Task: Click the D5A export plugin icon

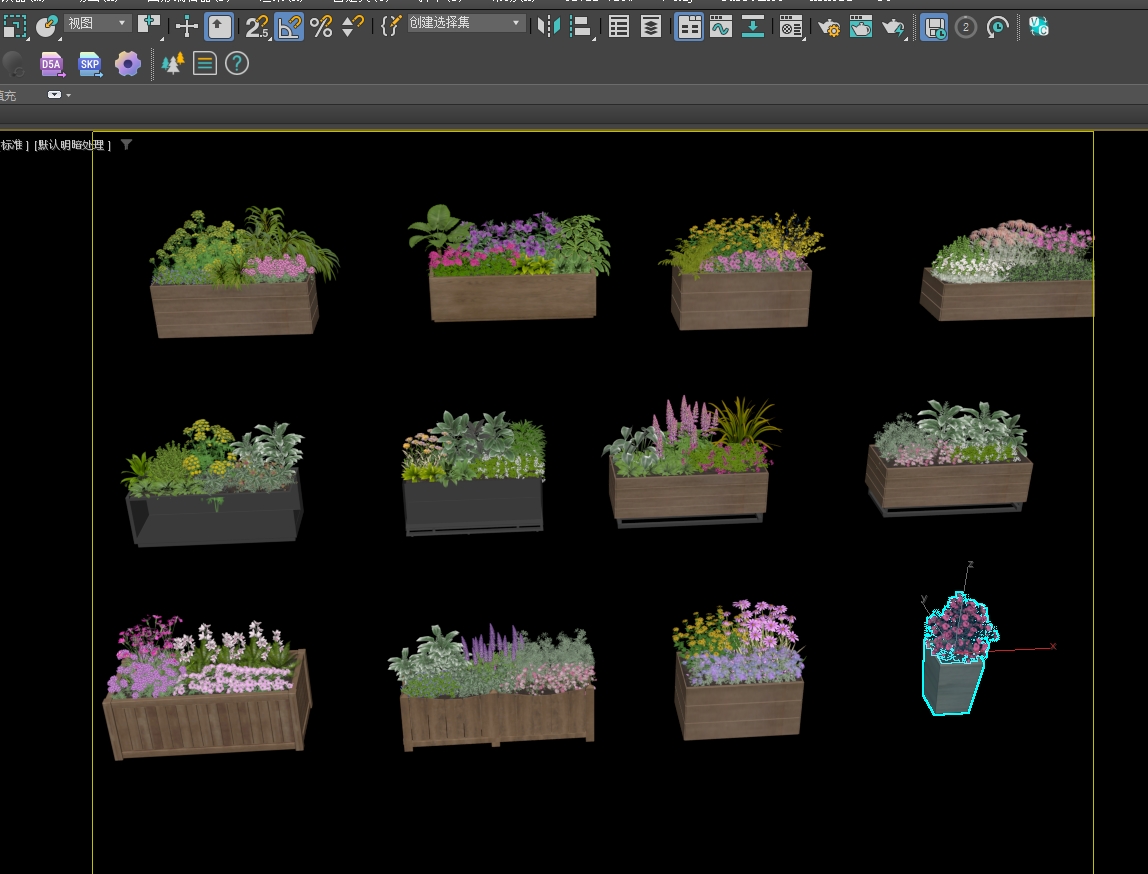Action: (51, 66)
